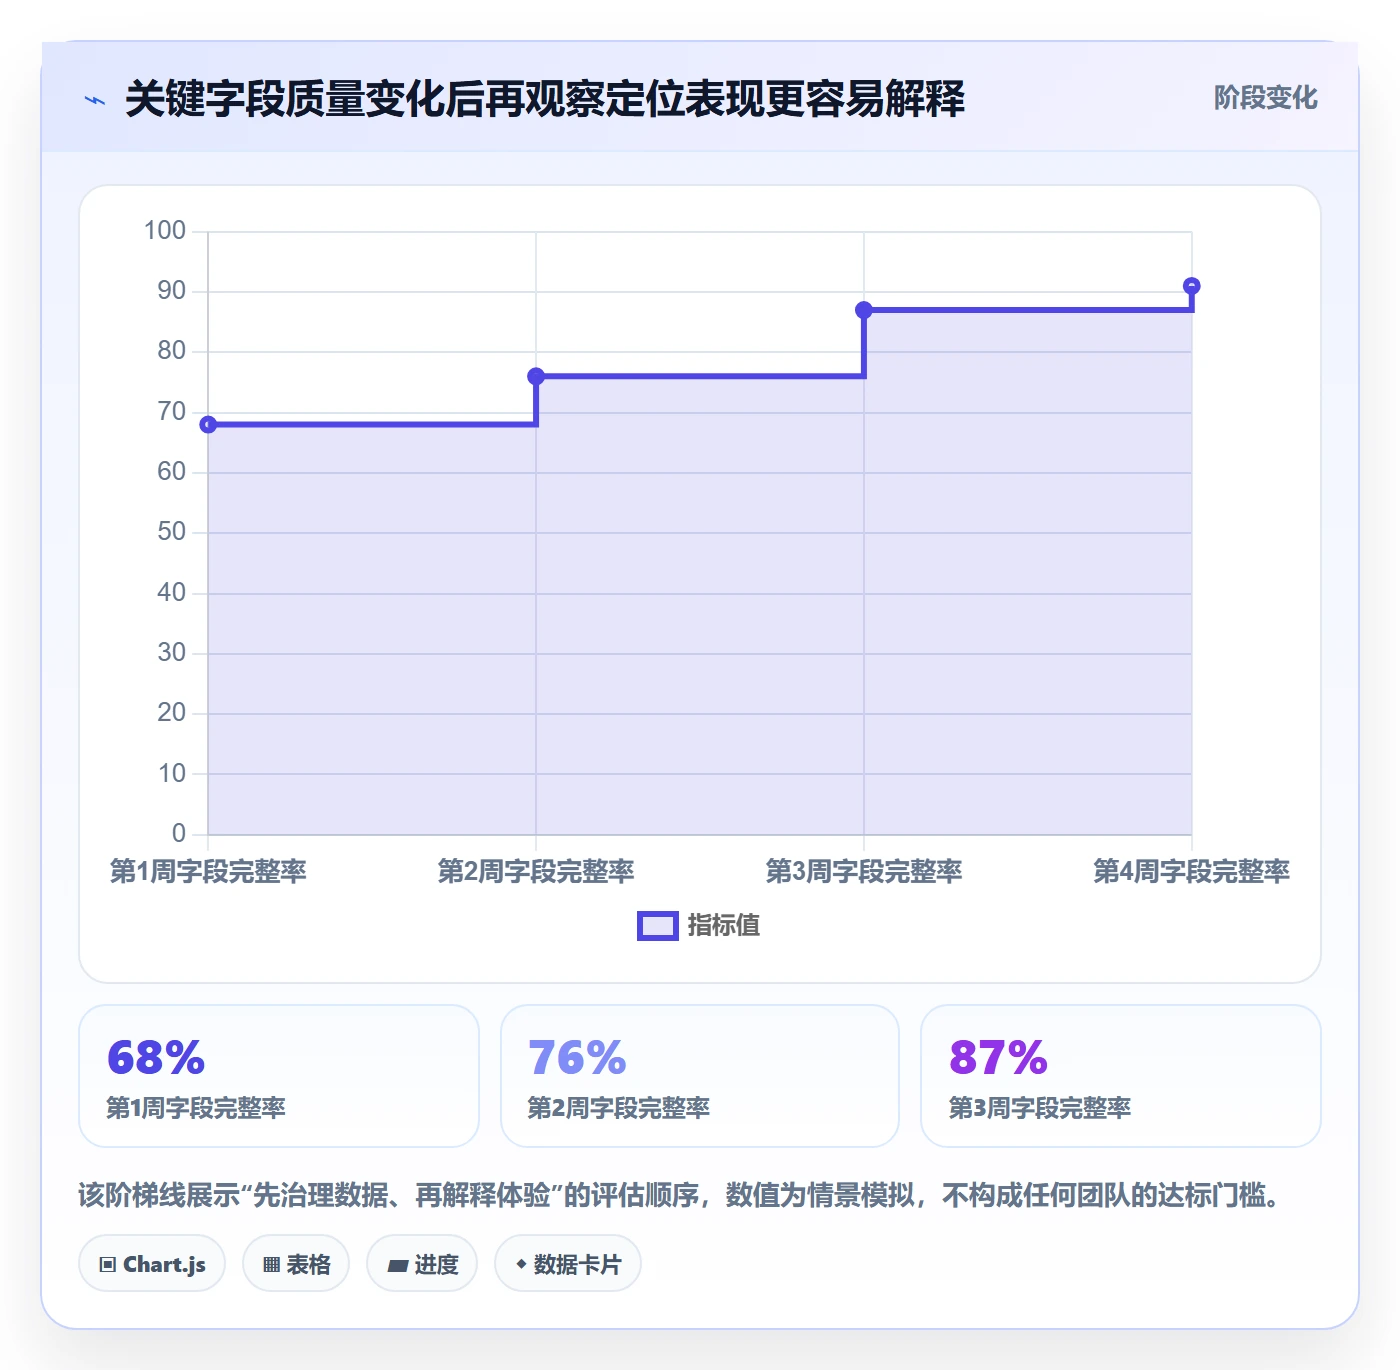This screenshot has width=1400, height=1370.
Task: Click the description text starting with 该阶梯线展示
Action: pos(682,1195)
